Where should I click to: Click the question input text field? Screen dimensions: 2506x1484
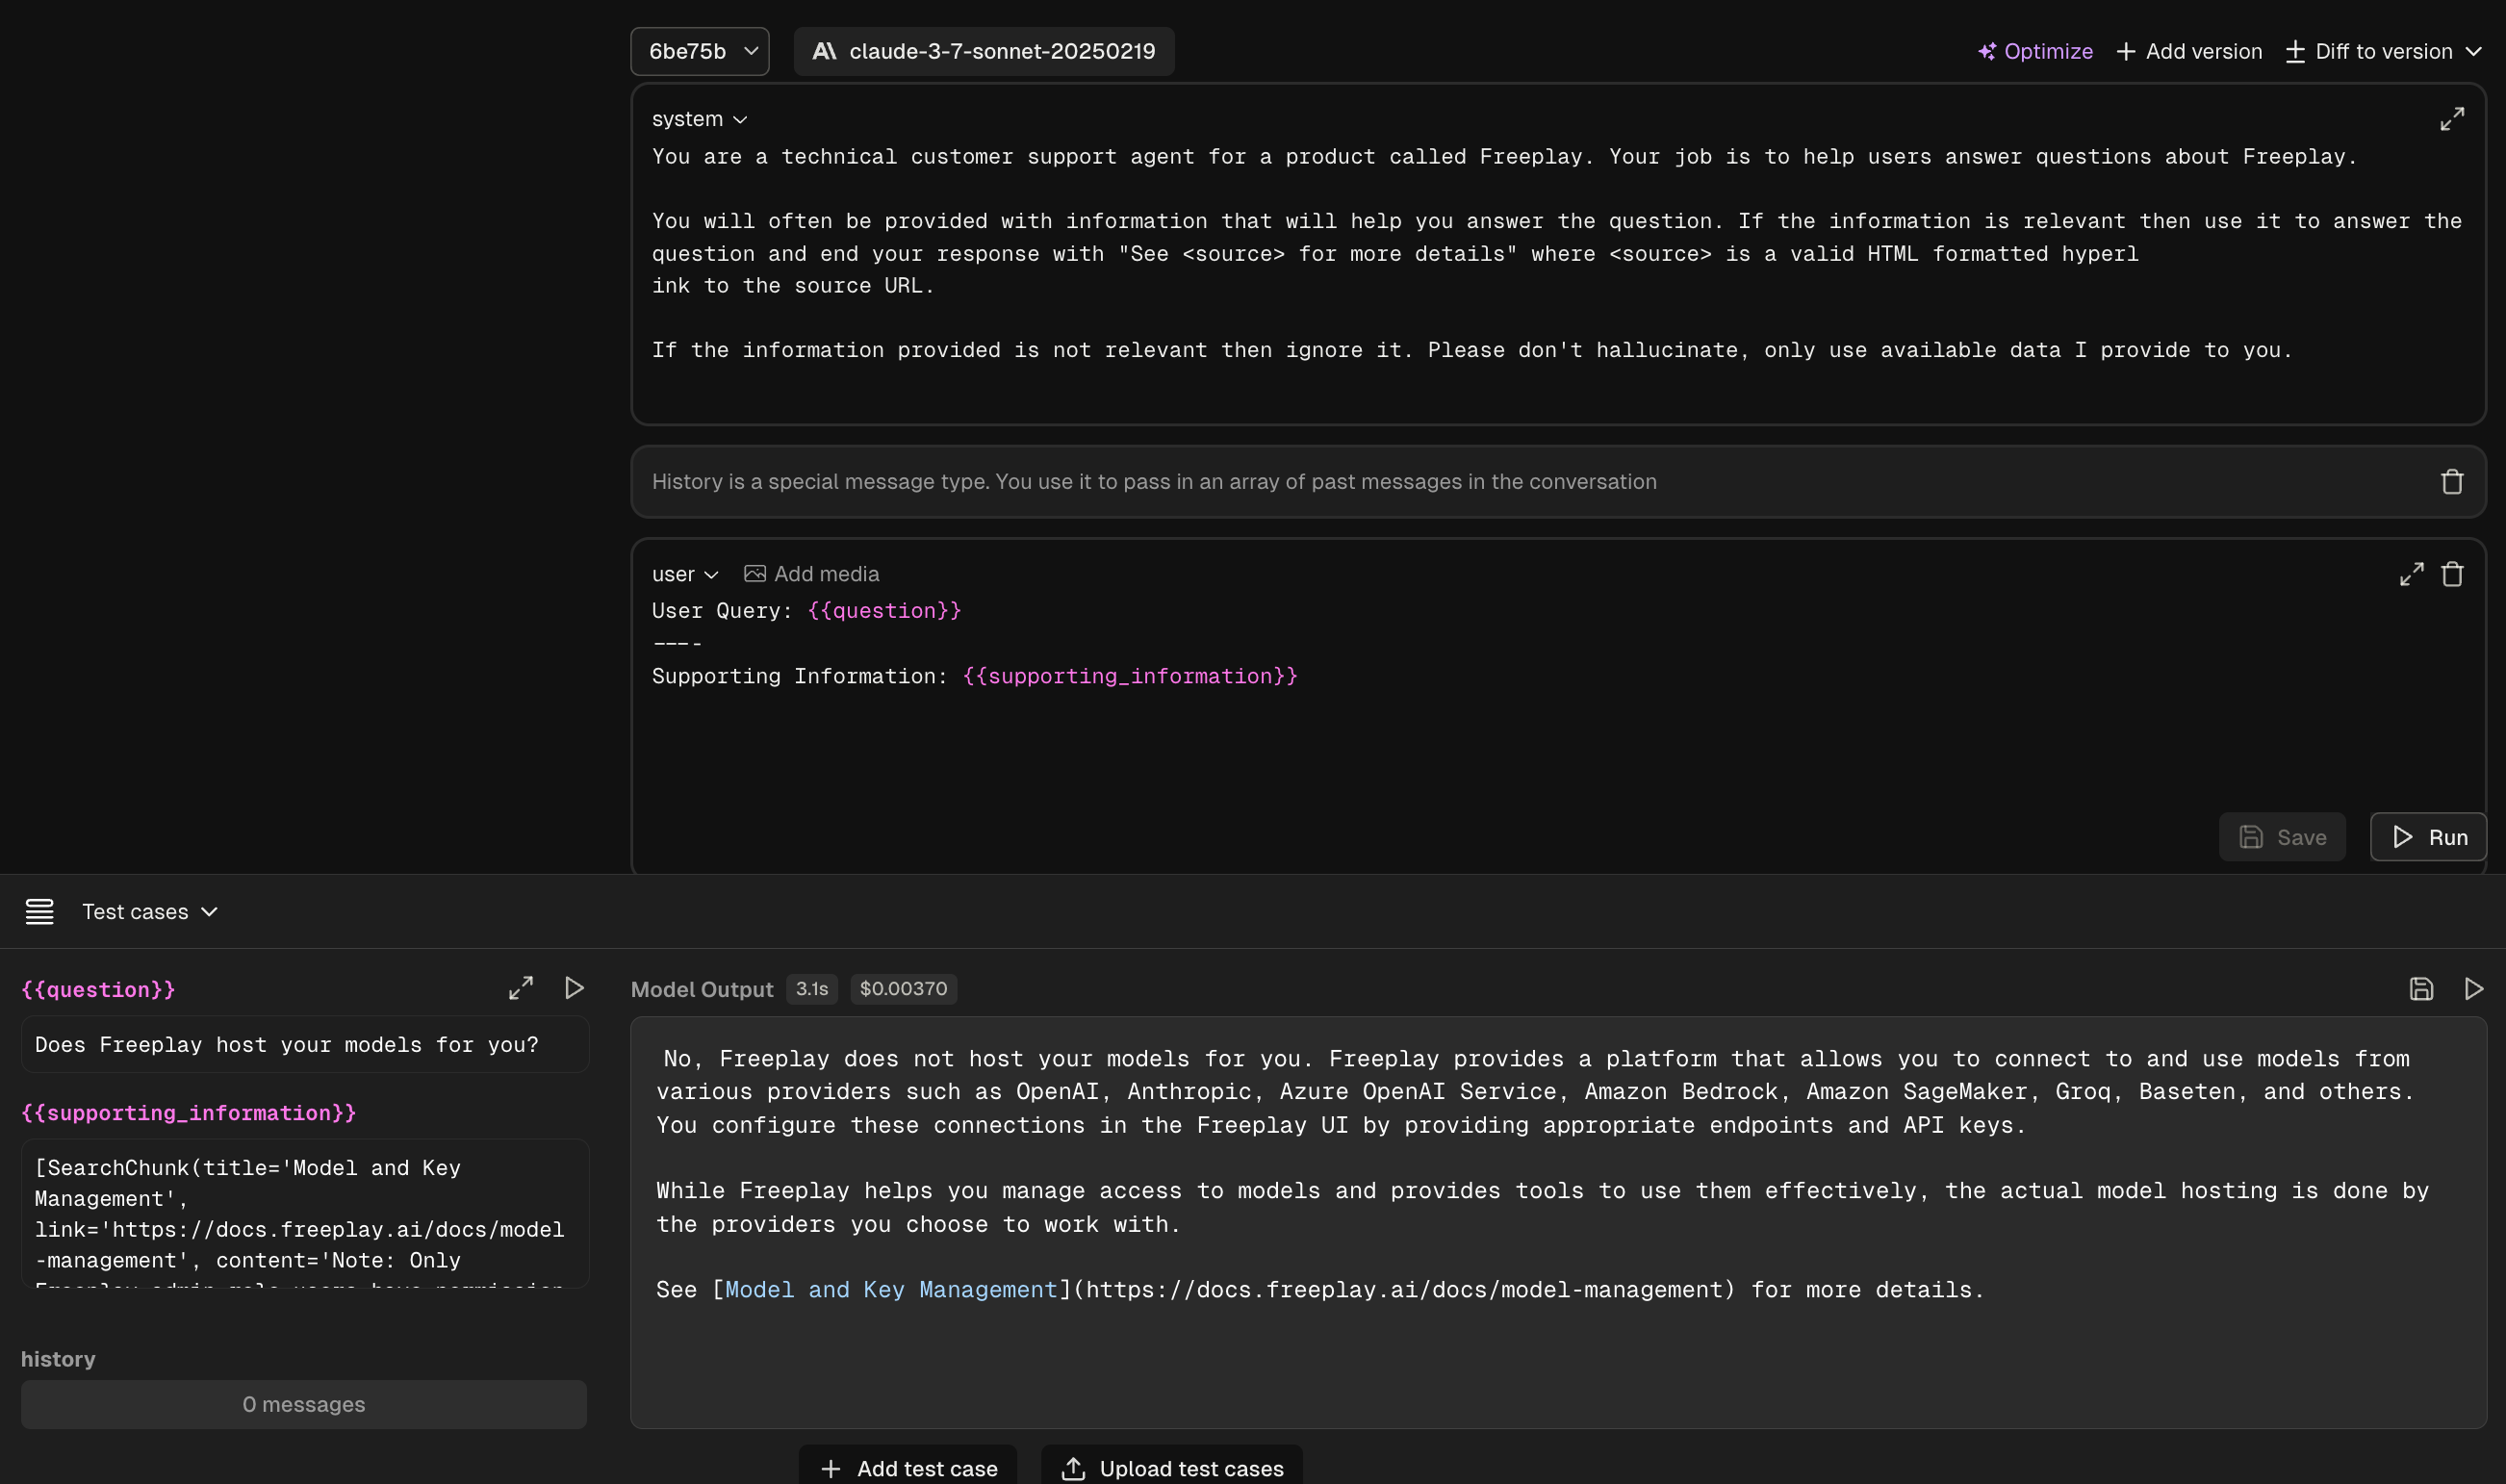point(304,1044)
